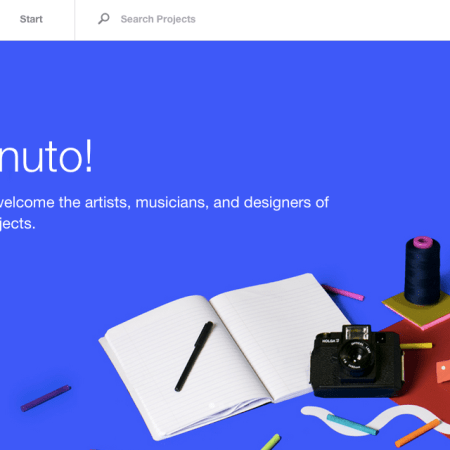Click the black Holga camera body
The image size is (450, 450).
point(357,362)
